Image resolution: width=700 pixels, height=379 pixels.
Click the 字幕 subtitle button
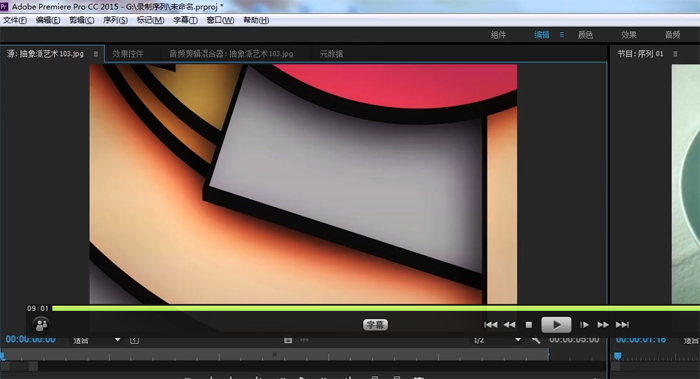[375, 325]
